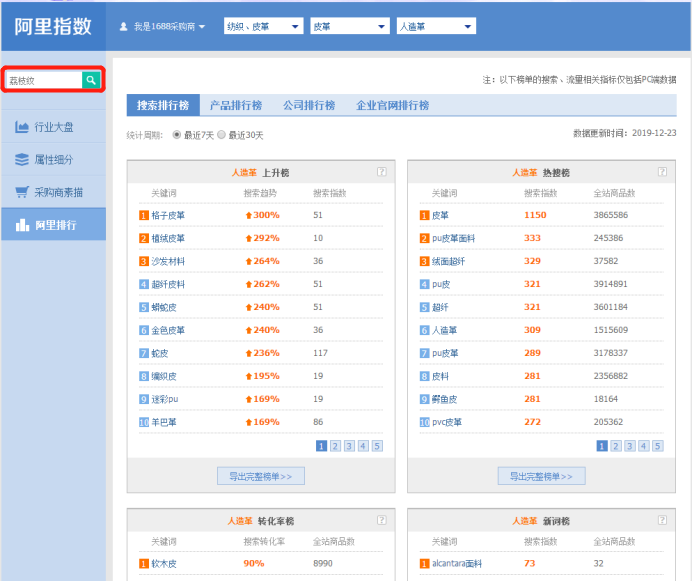This screenshot has width=692, height=581.
Task: Click keyword pvc皮革 in 热搜榜
Action: click(x=447, y=422)
